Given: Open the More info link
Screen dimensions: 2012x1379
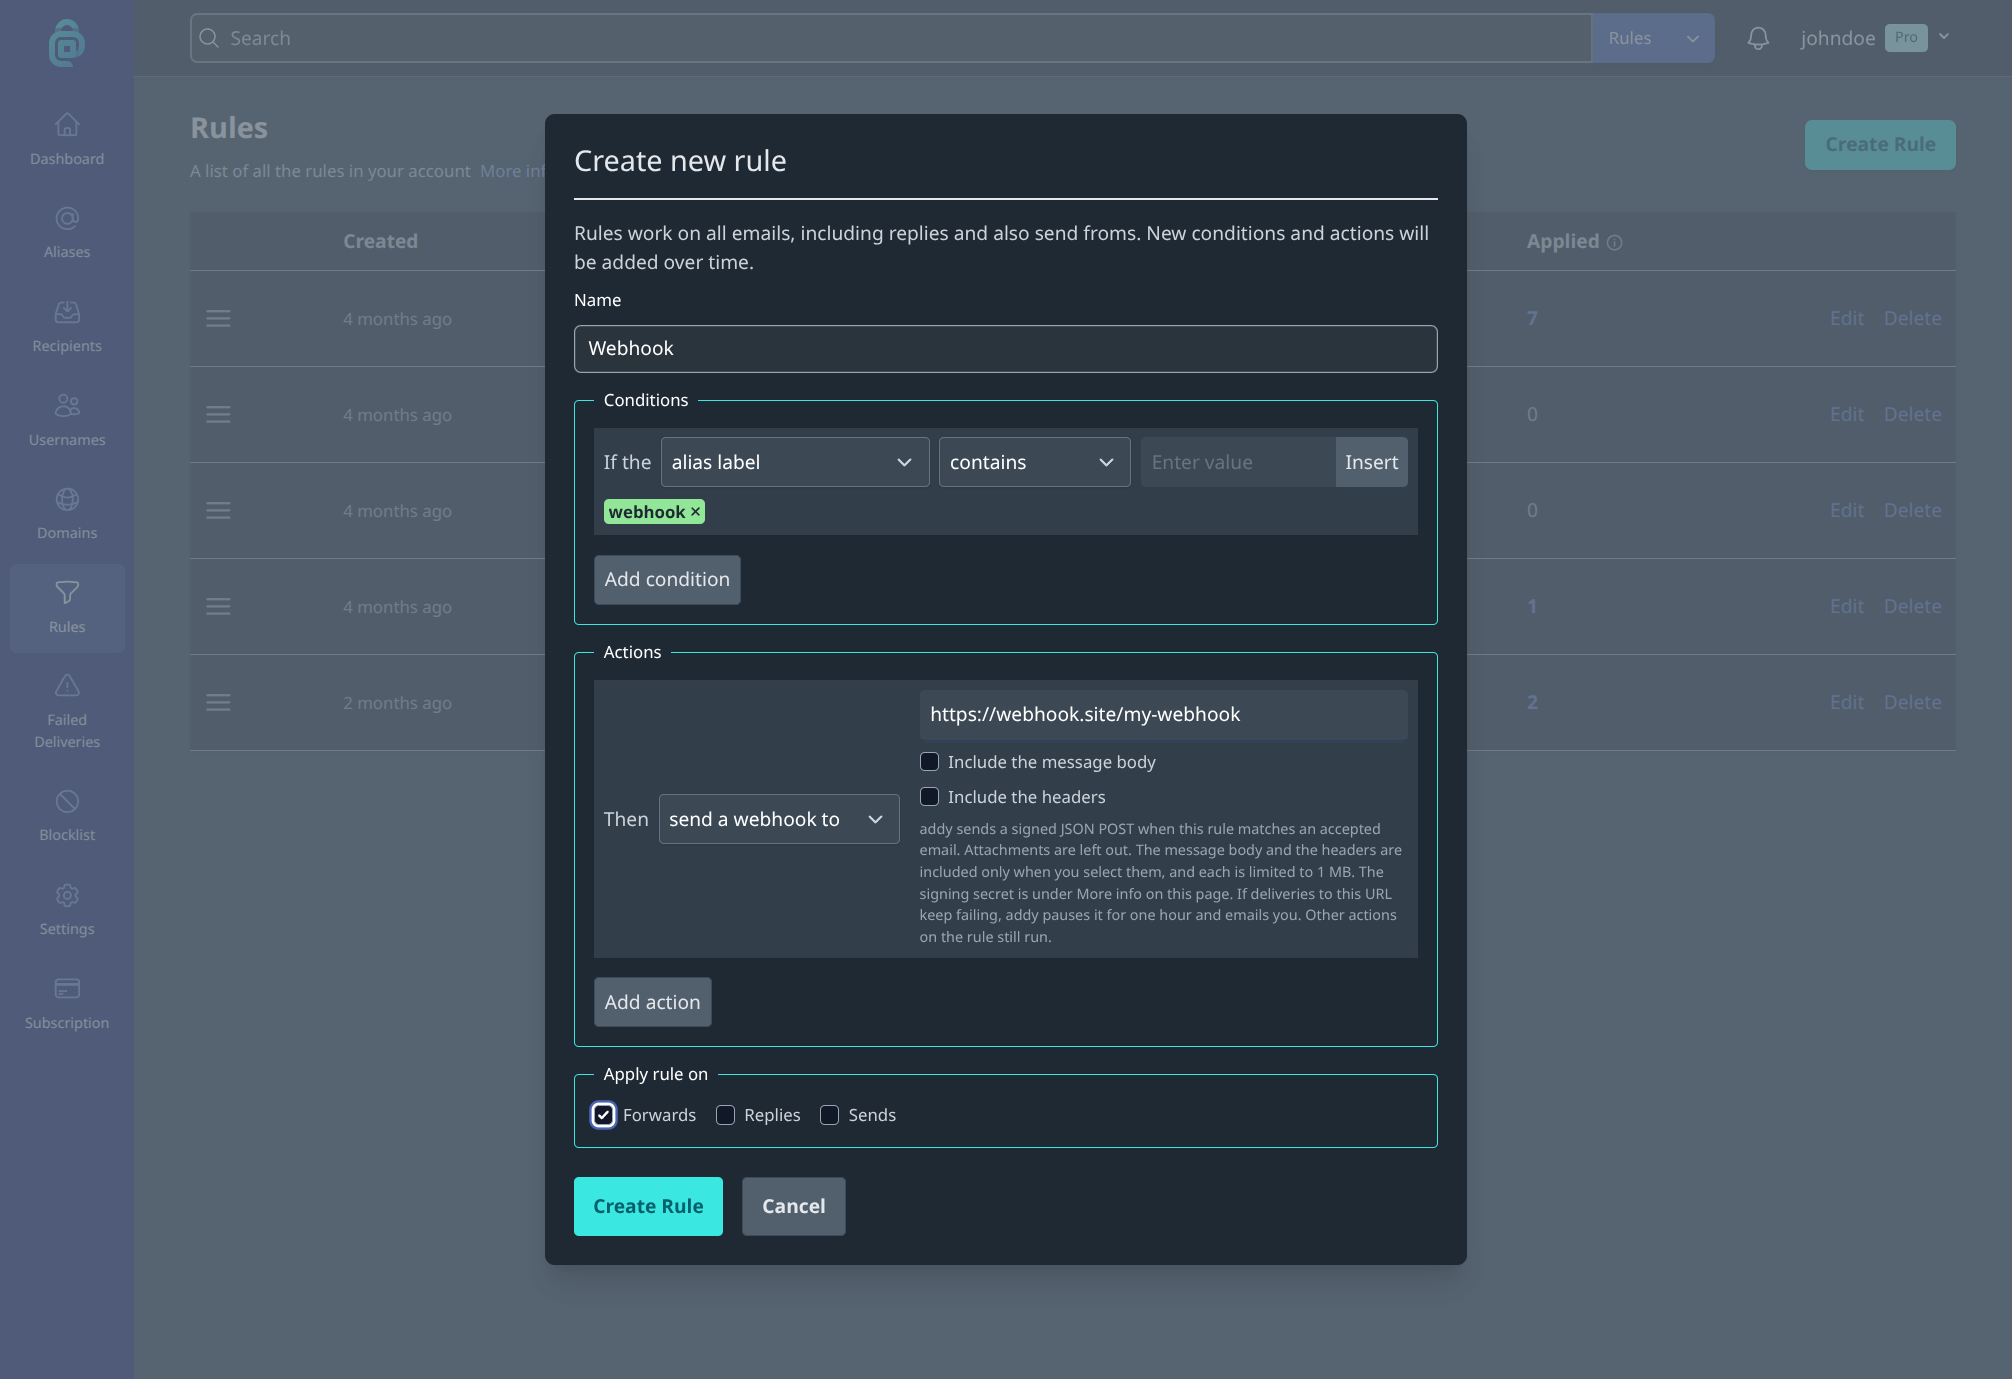Looking at the screenshot, I should 513,171.
